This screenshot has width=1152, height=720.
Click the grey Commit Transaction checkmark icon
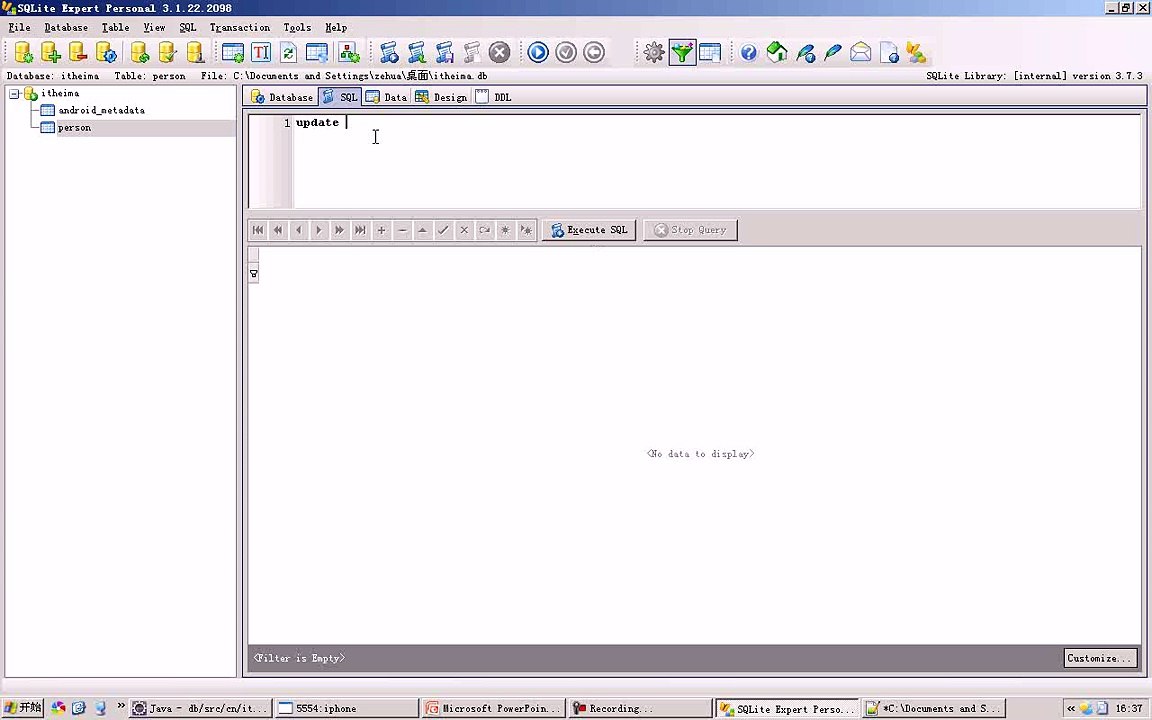click(566, 52)
